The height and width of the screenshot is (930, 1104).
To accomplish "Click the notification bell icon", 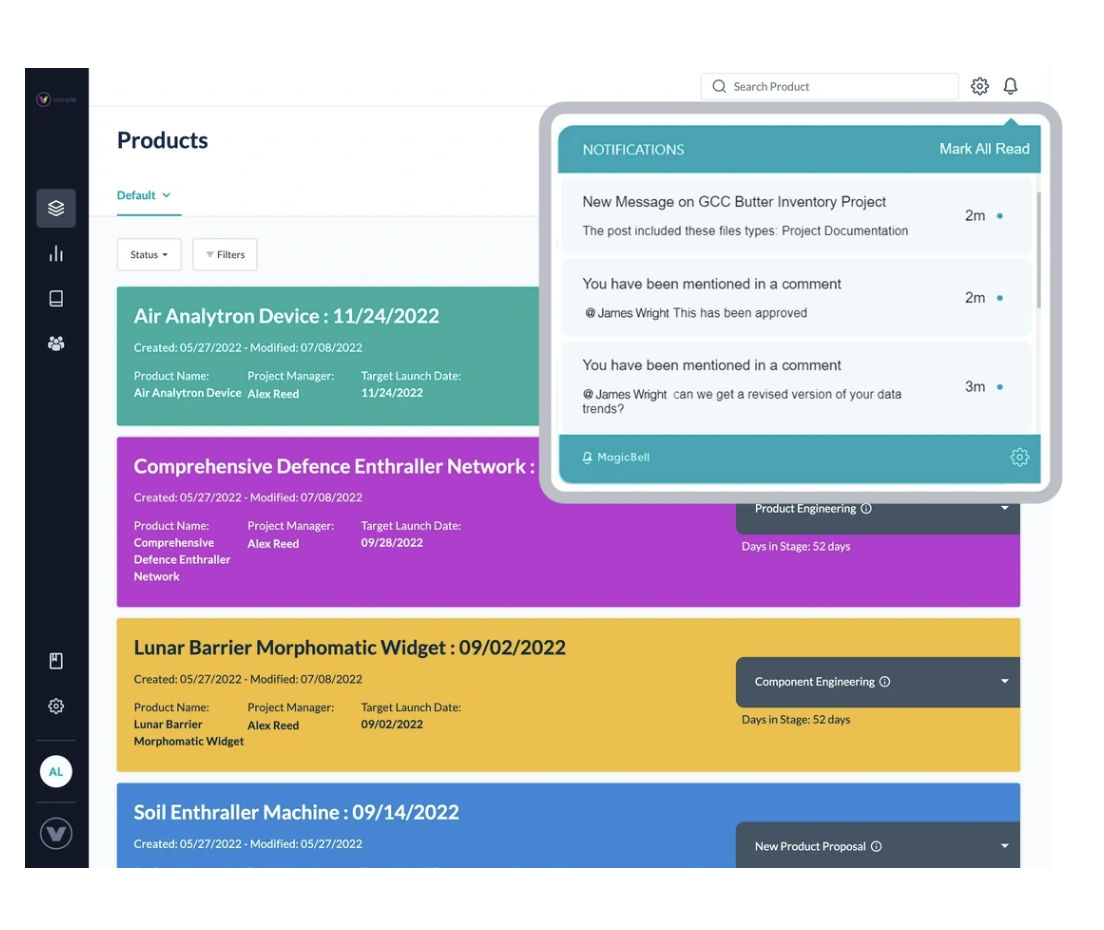I will 1010,87.
